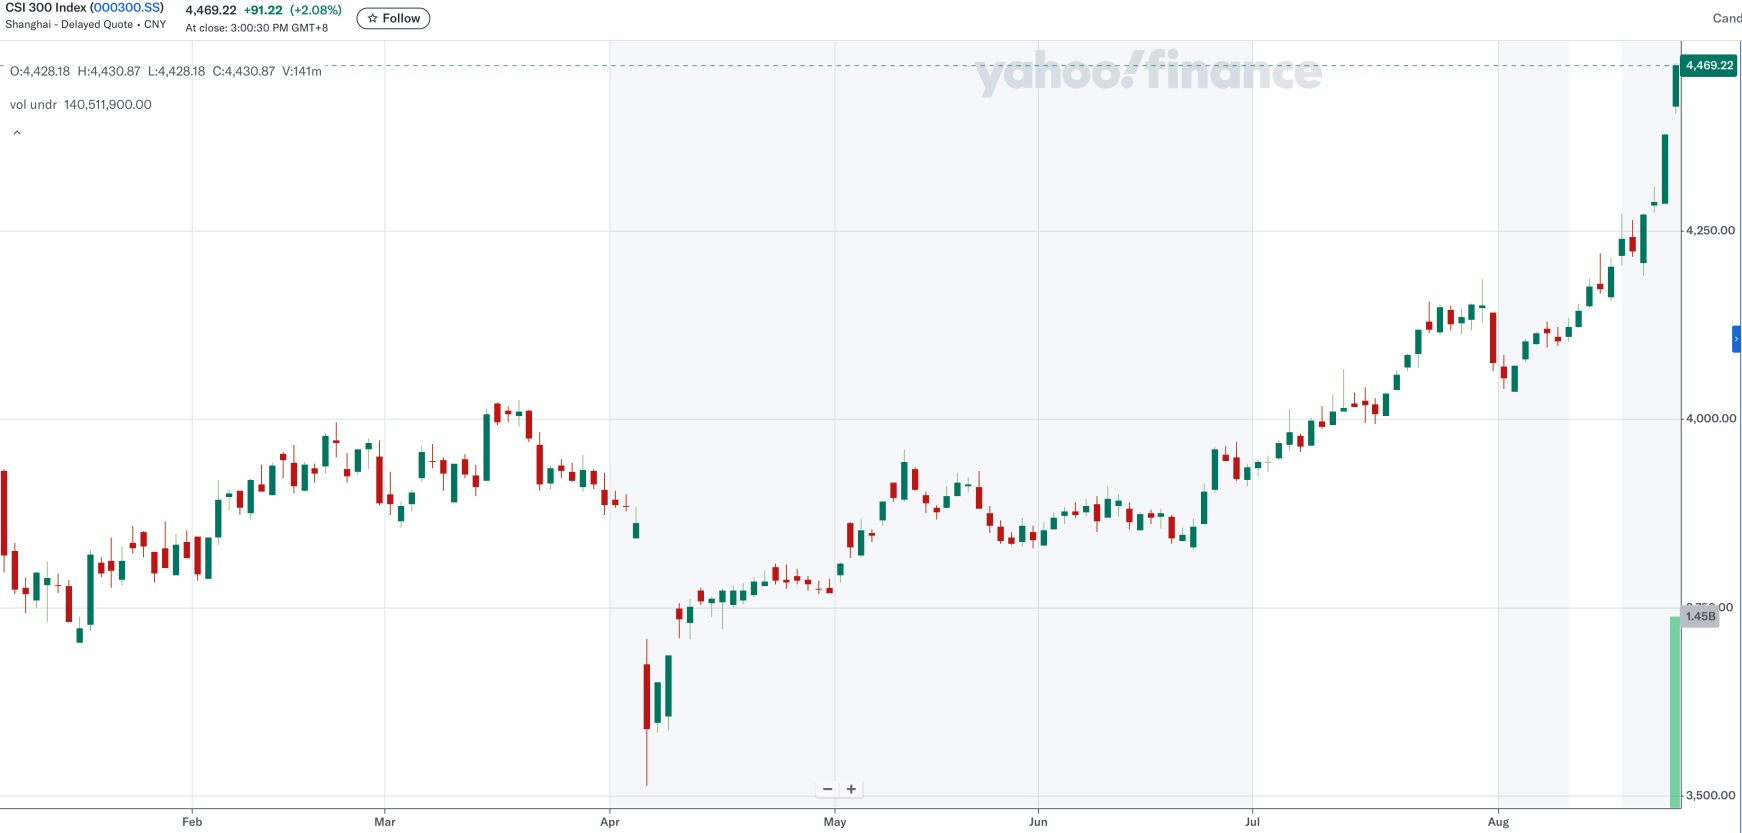The image size is (1742, 833).
Task: Click the Jul label on the time axis
Action: coord(1252,822)
